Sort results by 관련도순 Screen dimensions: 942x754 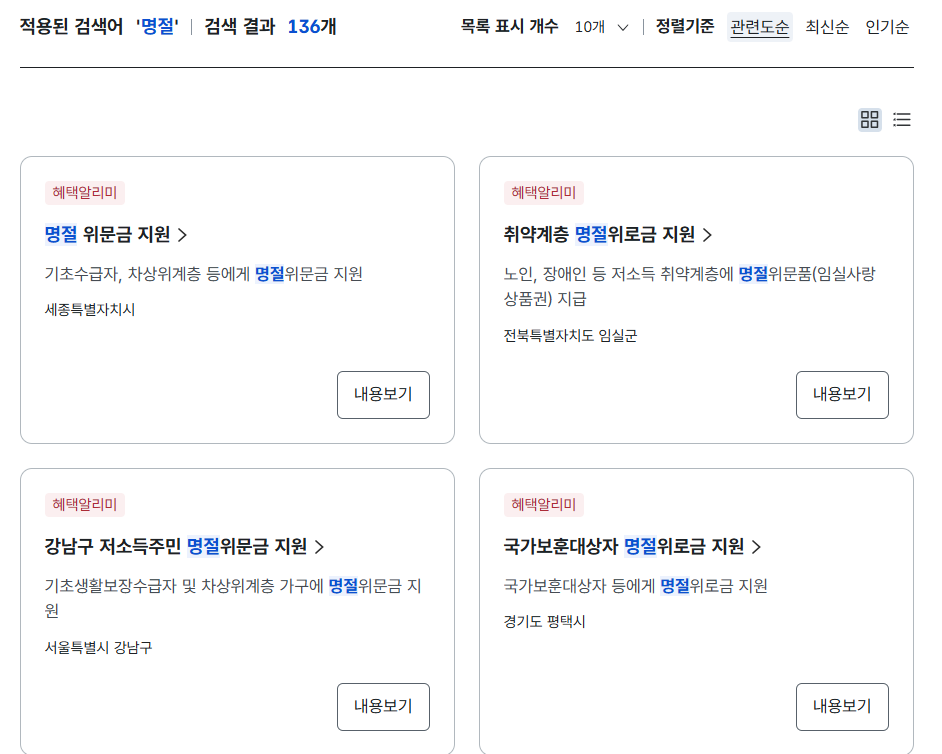(759, 27)
